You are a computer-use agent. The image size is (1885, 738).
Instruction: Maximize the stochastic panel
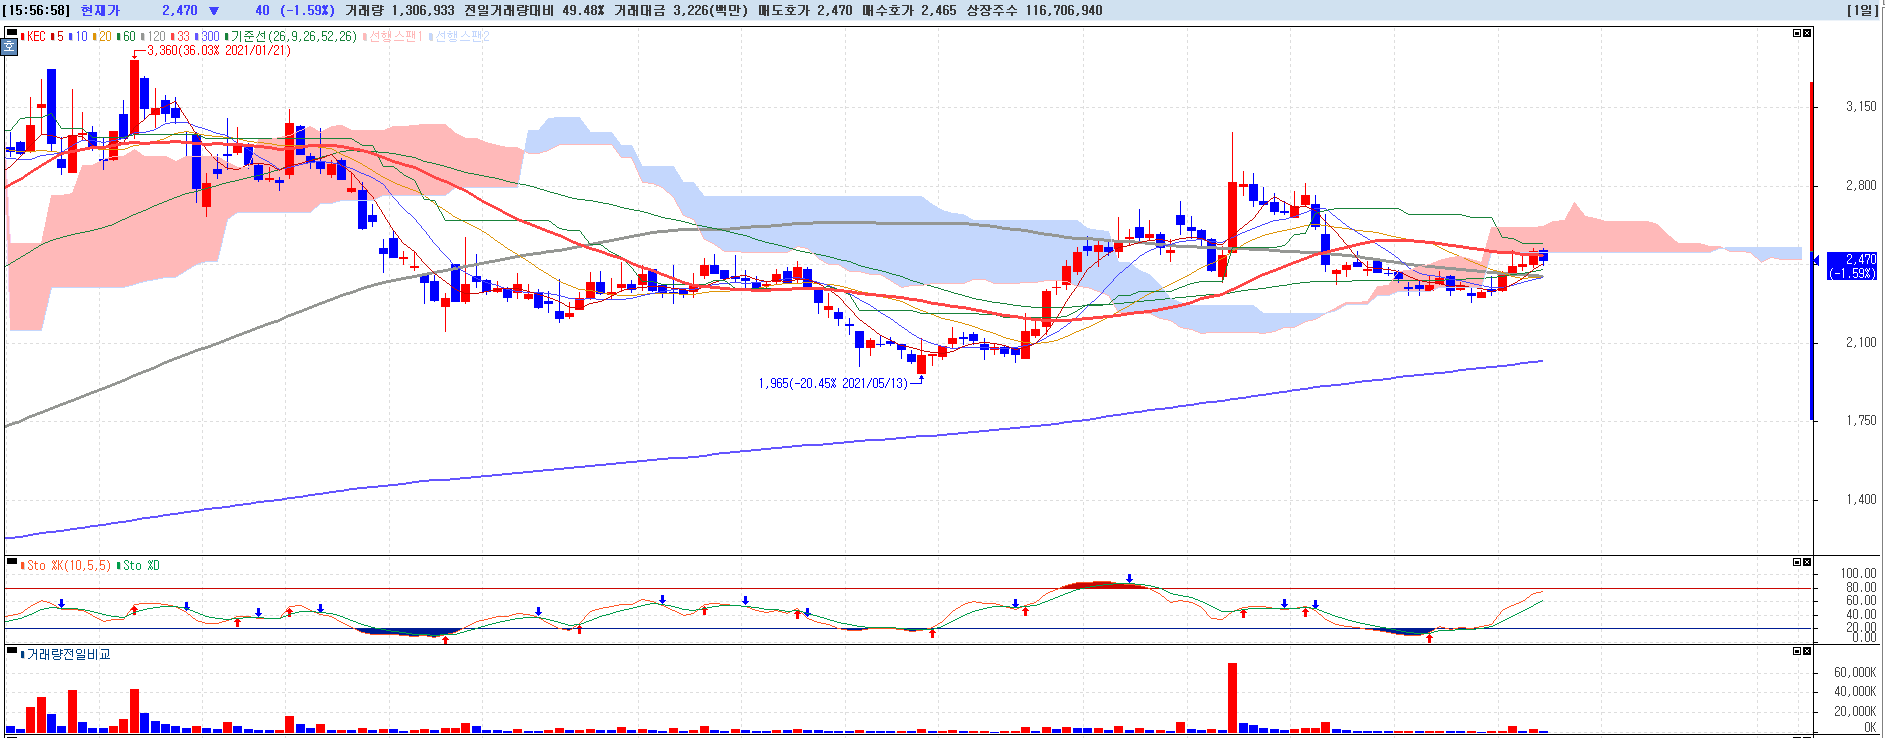(1796, 562)
